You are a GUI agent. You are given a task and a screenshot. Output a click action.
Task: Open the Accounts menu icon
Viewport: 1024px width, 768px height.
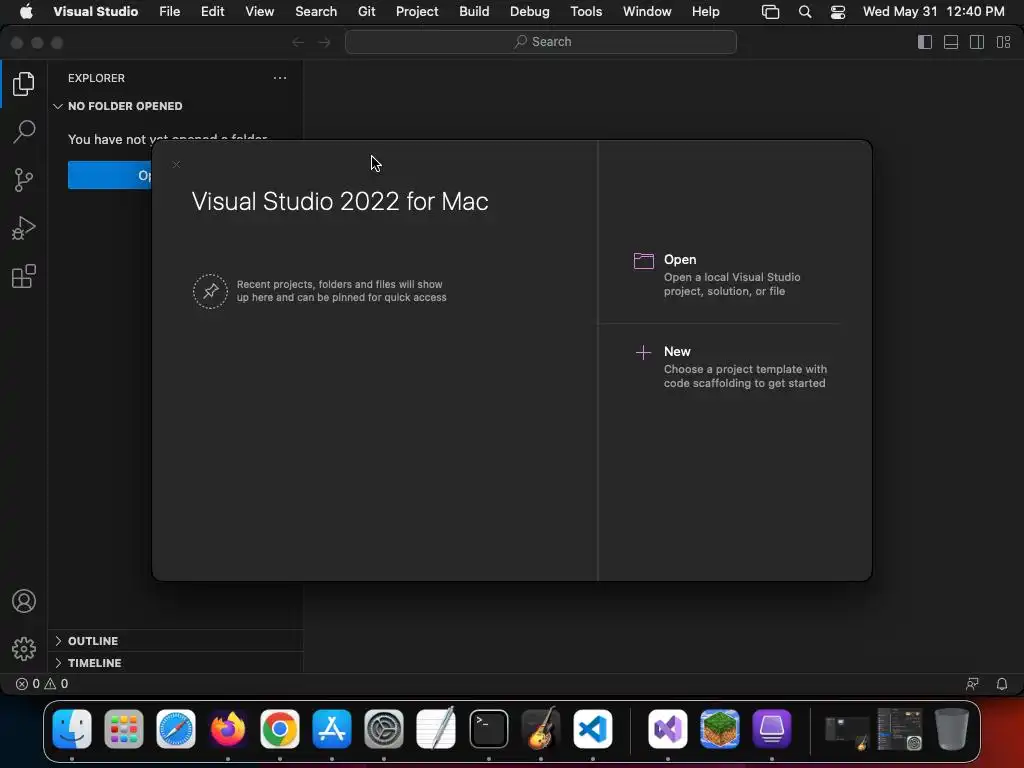pos(24,601)
